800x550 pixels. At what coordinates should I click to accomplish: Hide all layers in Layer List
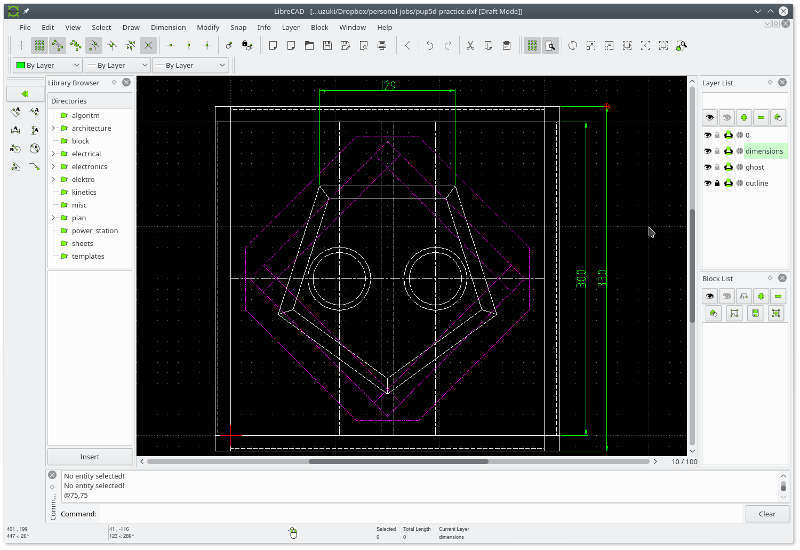pyautogui.click(x=727, y=118)
